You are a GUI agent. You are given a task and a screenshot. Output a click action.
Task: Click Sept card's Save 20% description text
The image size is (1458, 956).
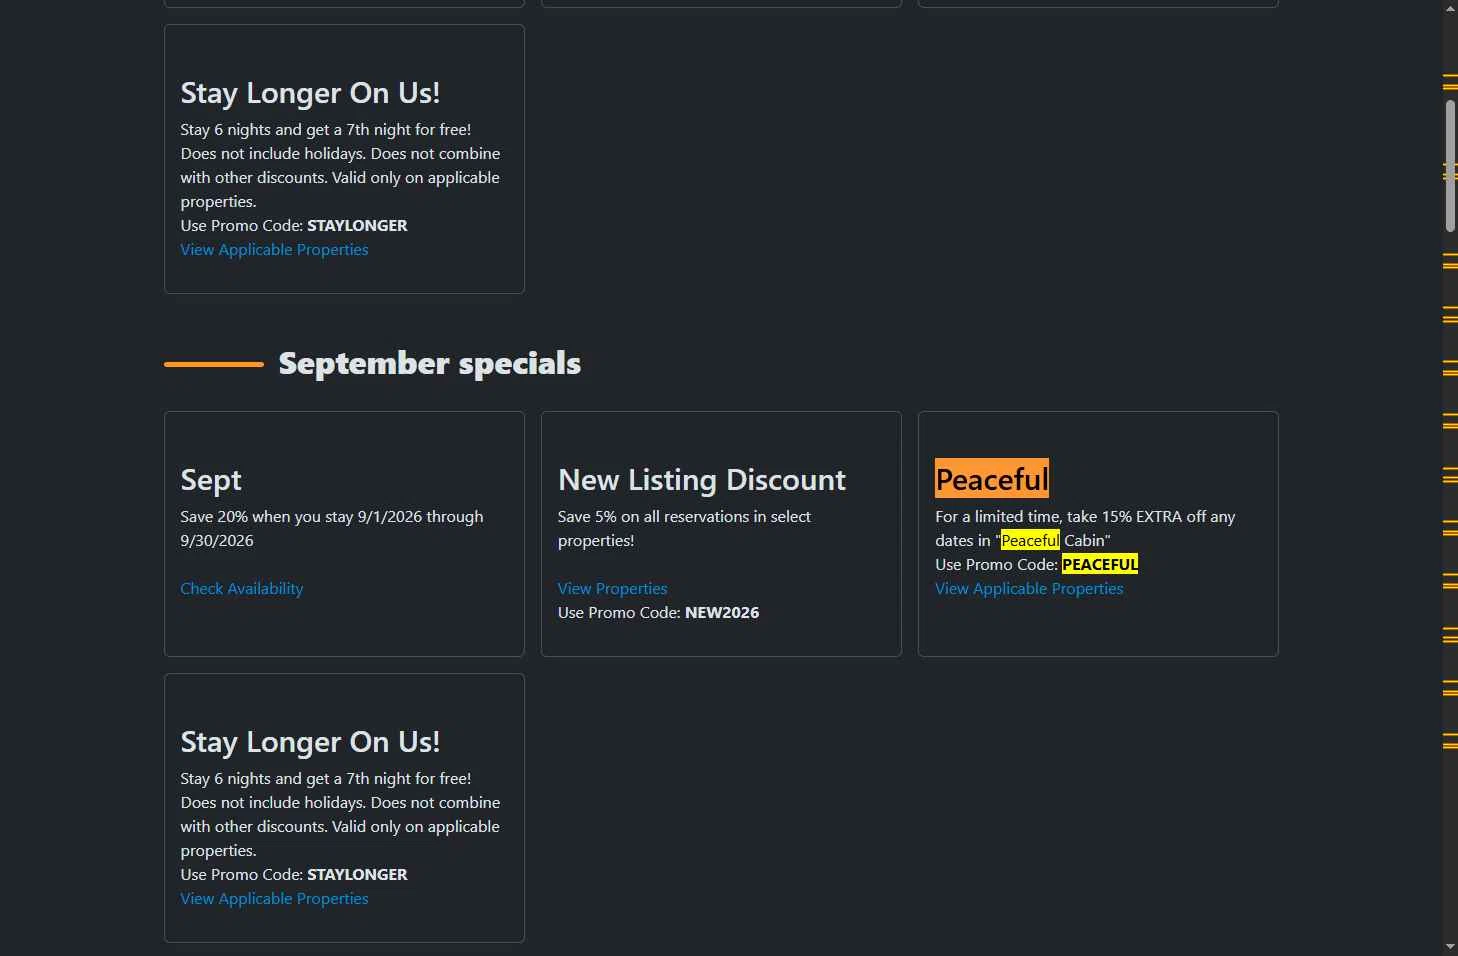tap(332, 529)
